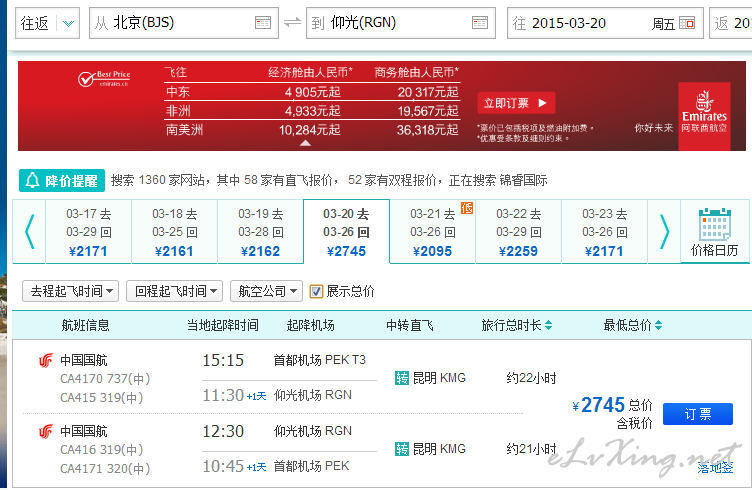Open city list icon in destination field

click(x=480, y=23)
